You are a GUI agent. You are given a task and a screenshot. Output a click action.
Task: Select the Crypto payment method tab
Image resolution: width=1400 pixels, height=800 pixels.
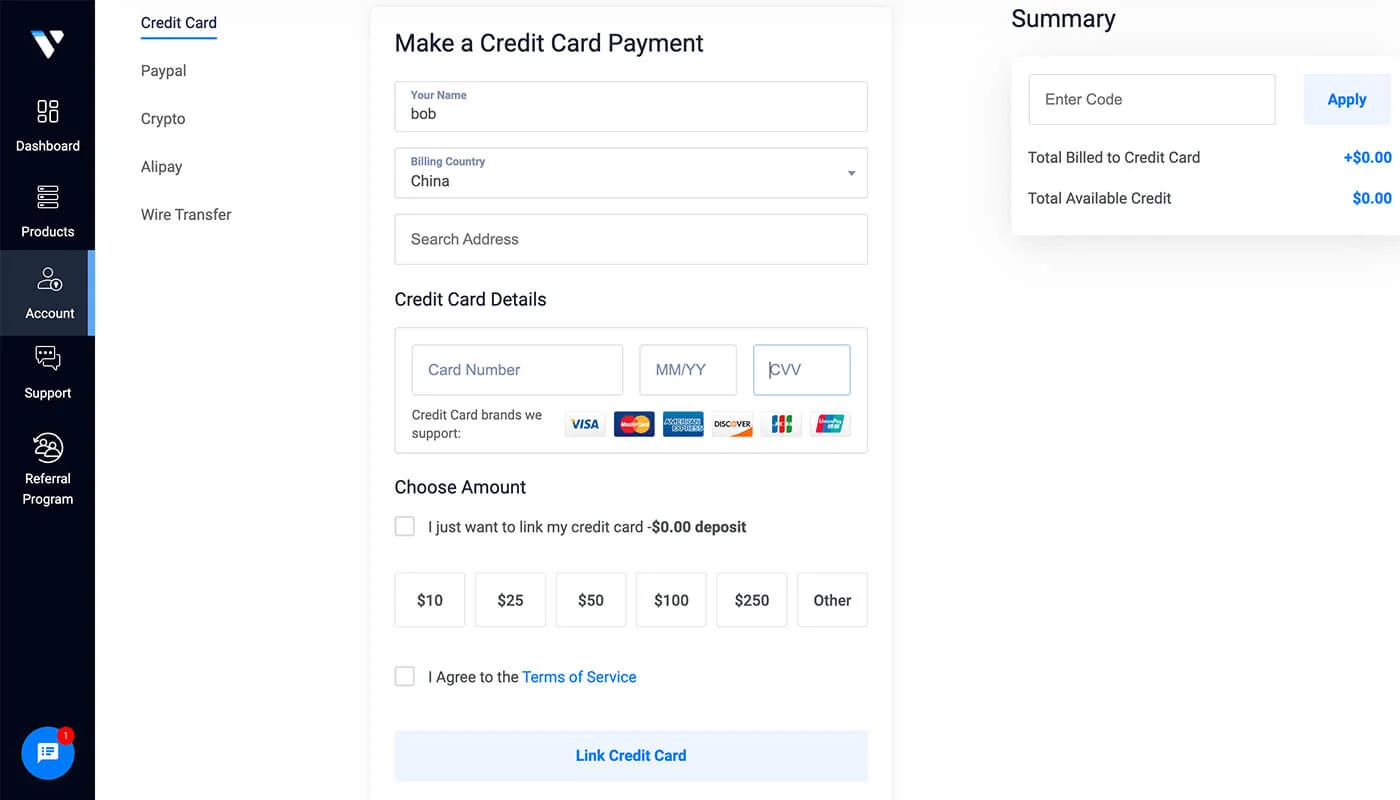pos(163,119)
